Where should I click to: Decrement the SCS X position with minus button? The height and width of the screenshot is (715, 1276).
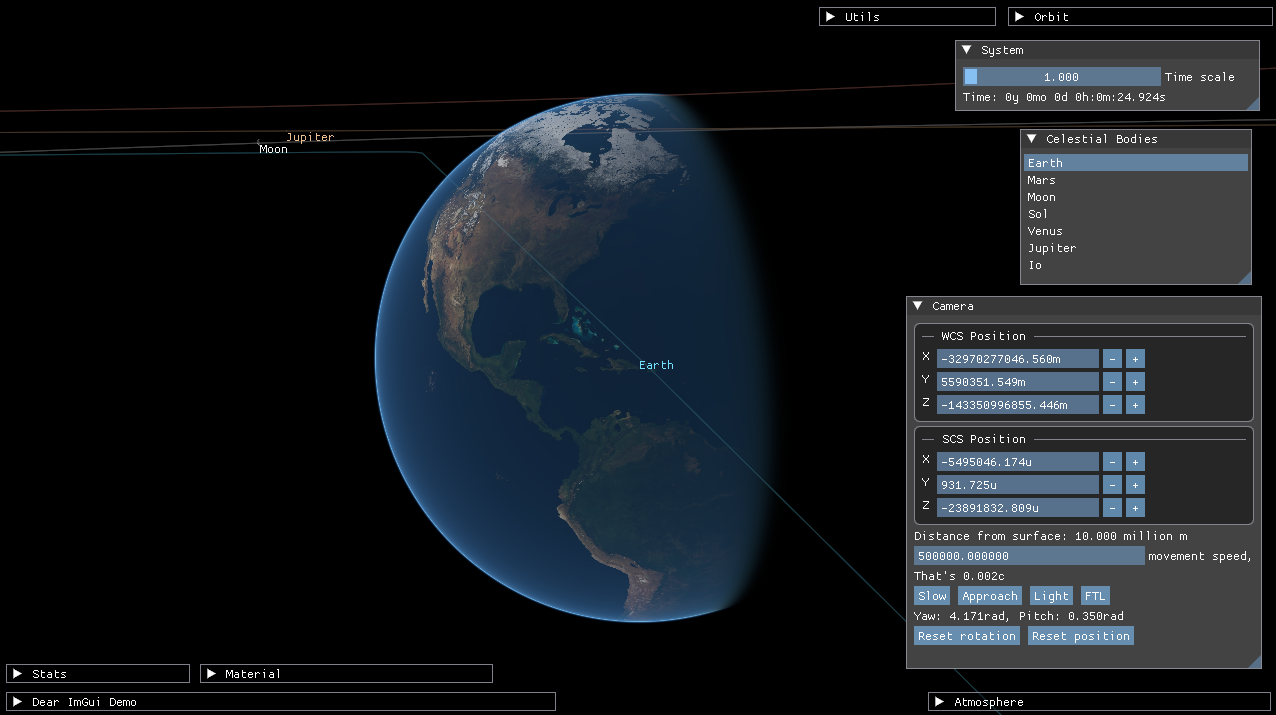1112,461
